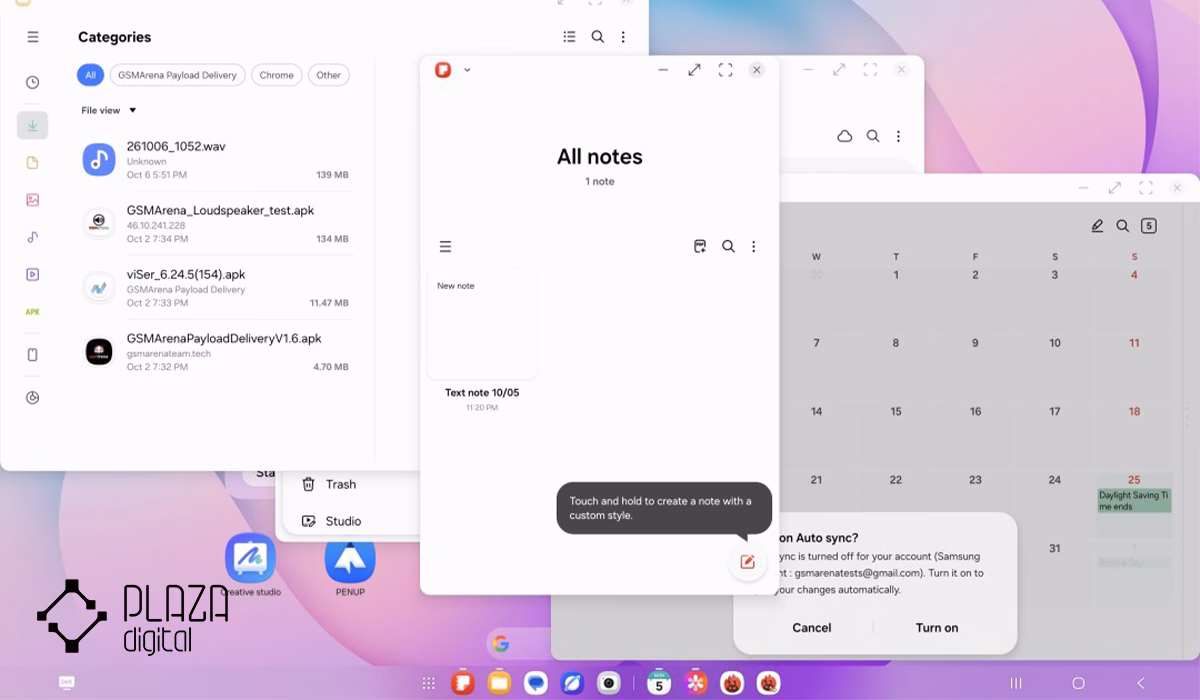Image resolution: width=1200 pixels, height=700 pixels.
Task: Tap Recents navigation button in taskbar
Action: point(1016,683)
